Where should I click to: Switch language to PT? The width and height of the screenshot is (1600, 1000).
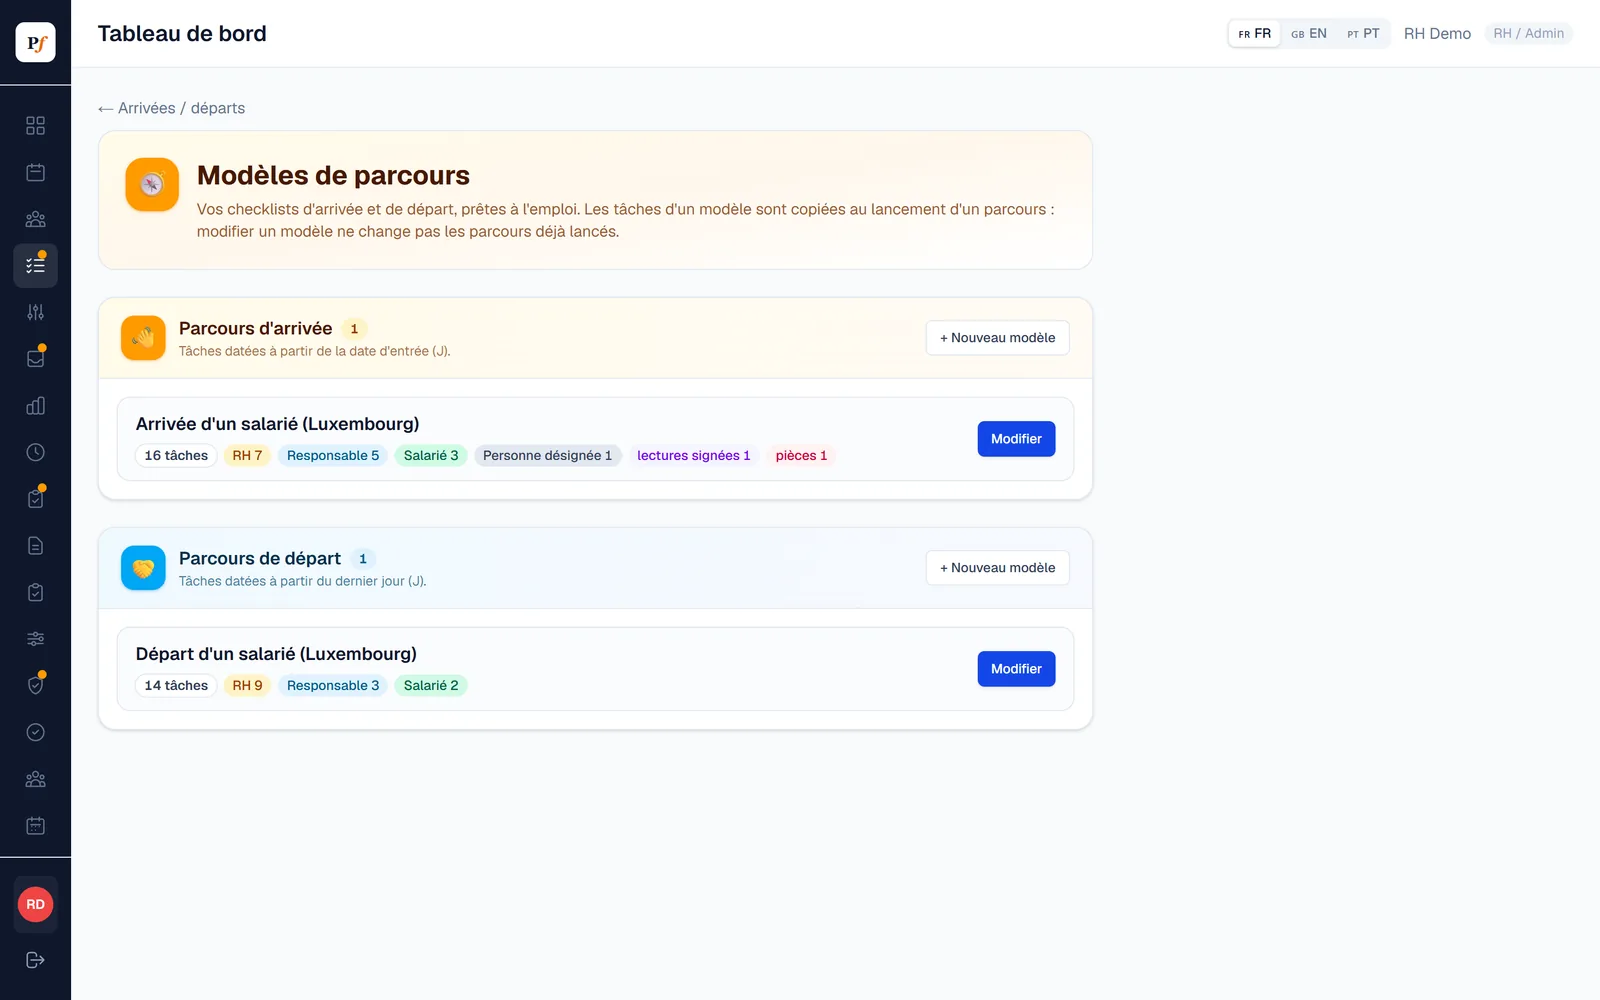point(1363,34)
